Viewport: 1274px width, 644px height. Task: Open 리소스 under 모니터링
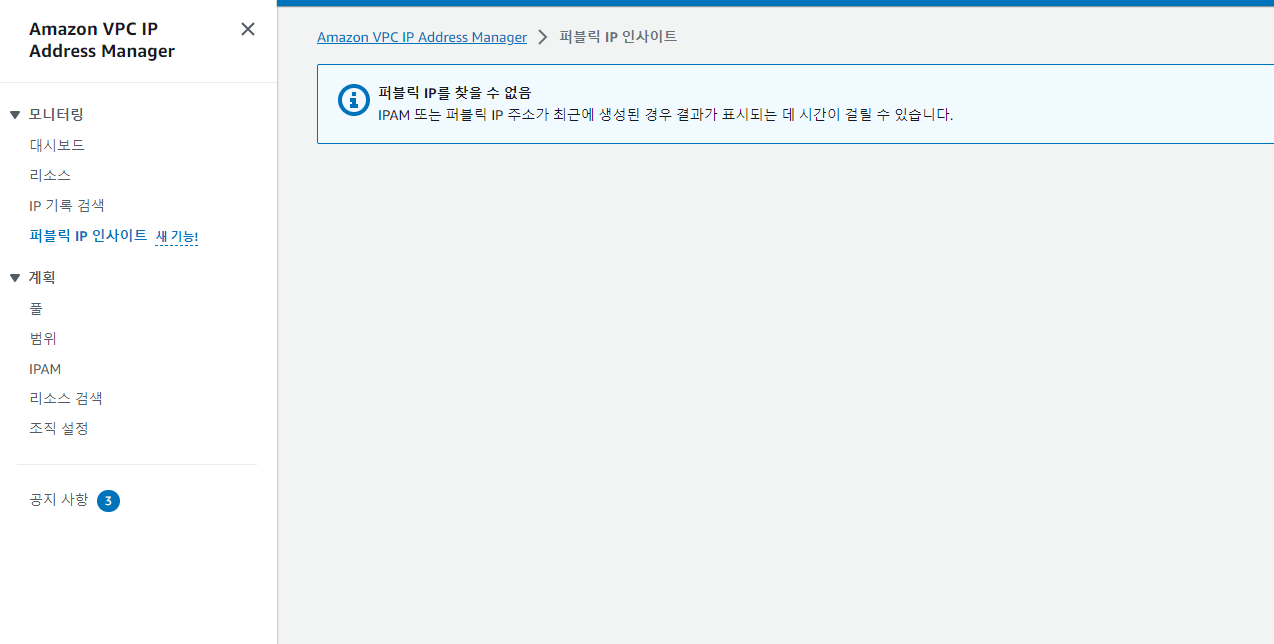click(x=50, y=175)
